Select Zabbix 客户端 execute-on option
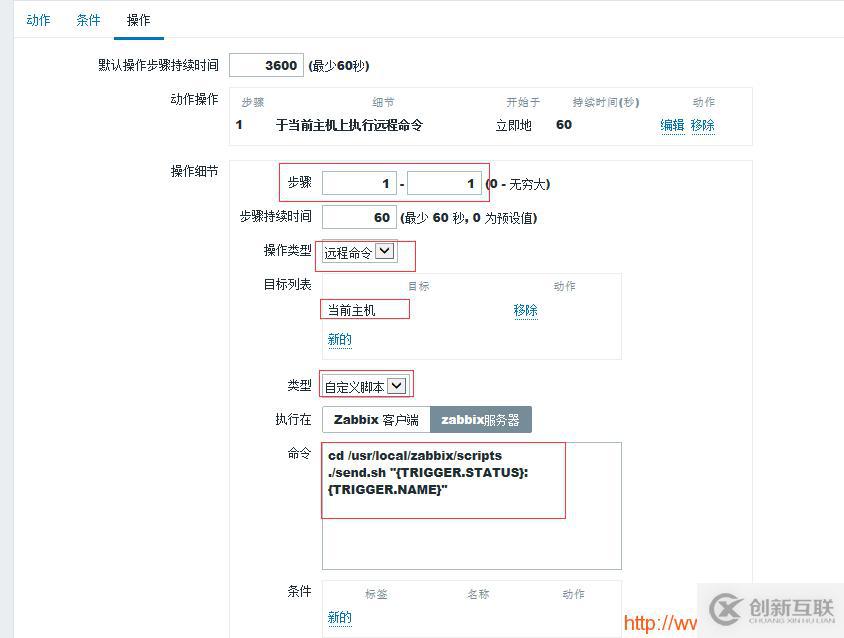The width and height of the screenshot is (844, 638). pyautogui.click(x=376, y=419)
